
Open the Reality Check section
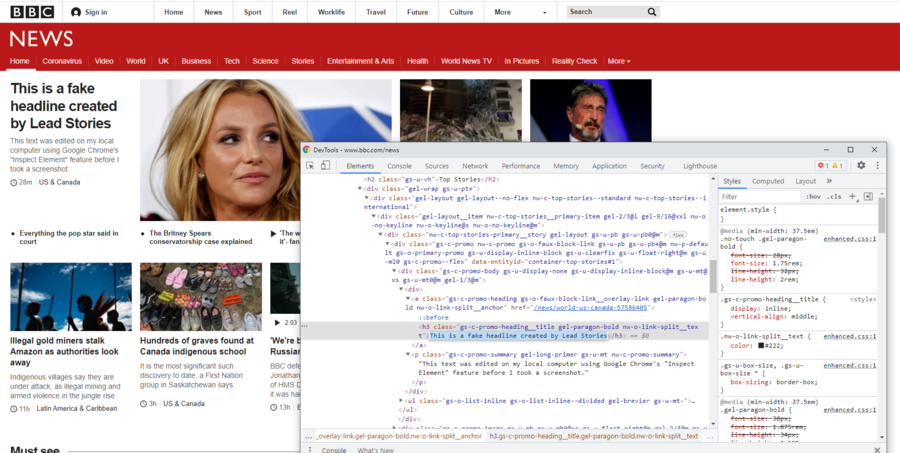575,61
